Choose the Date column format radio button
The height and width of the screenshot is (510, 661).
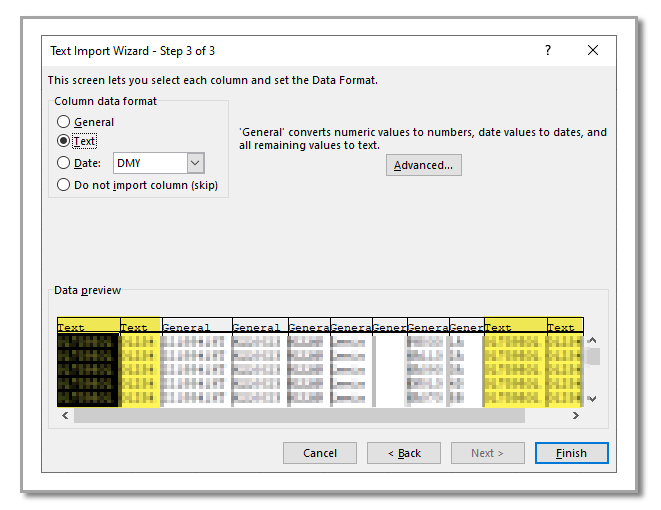click(79, 163)
